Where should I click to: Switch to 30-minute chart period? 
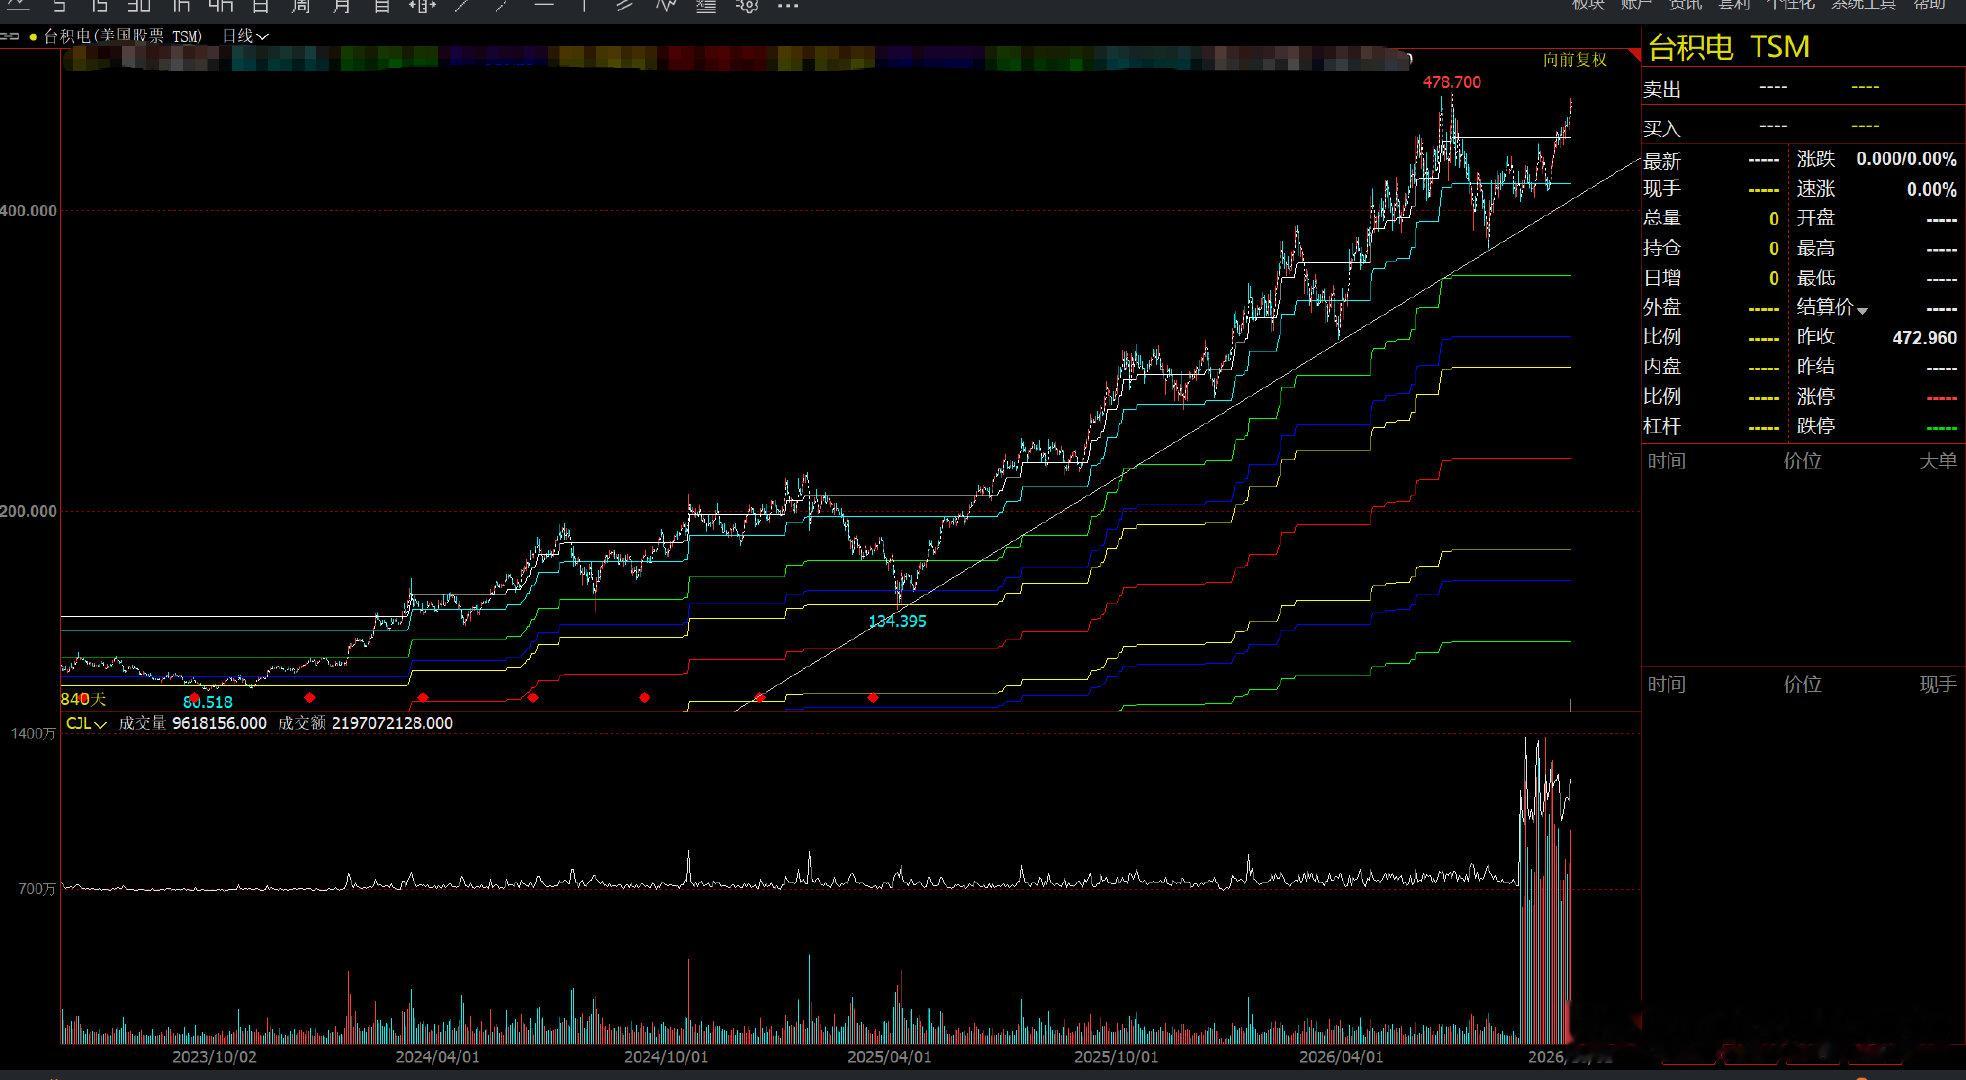tap(138, 5)
